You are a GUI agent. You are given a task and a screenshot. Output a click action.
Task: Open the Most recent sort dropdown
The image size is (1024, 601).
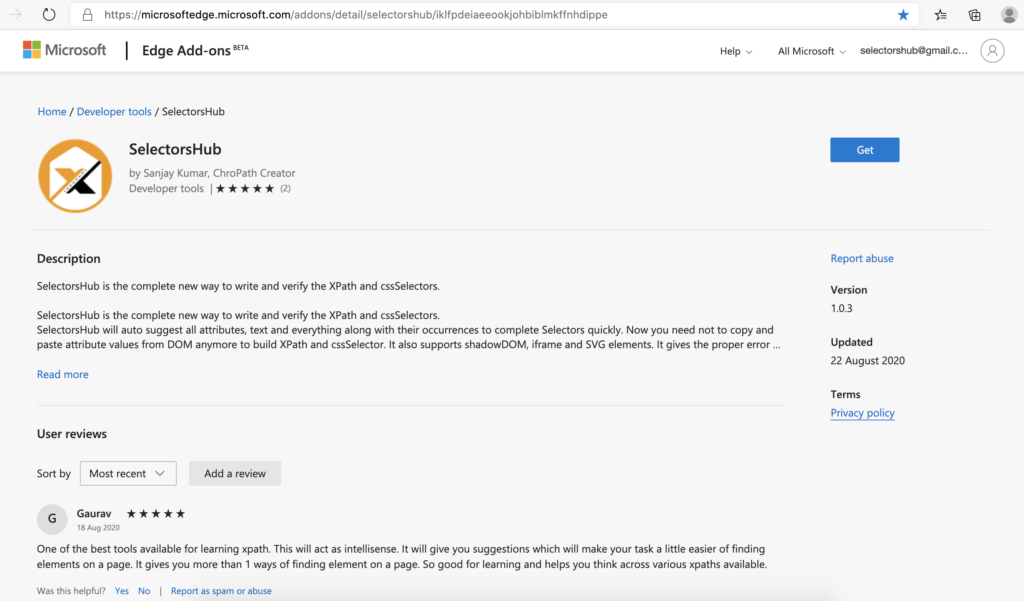[x=128, y=473]
